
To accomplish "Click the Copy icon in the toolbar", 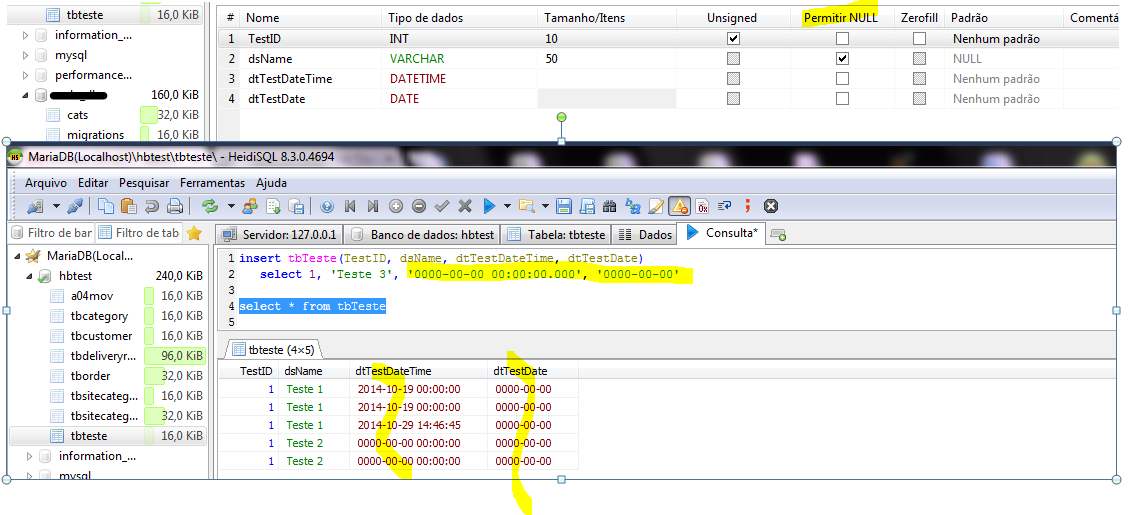I will point(105,206).
